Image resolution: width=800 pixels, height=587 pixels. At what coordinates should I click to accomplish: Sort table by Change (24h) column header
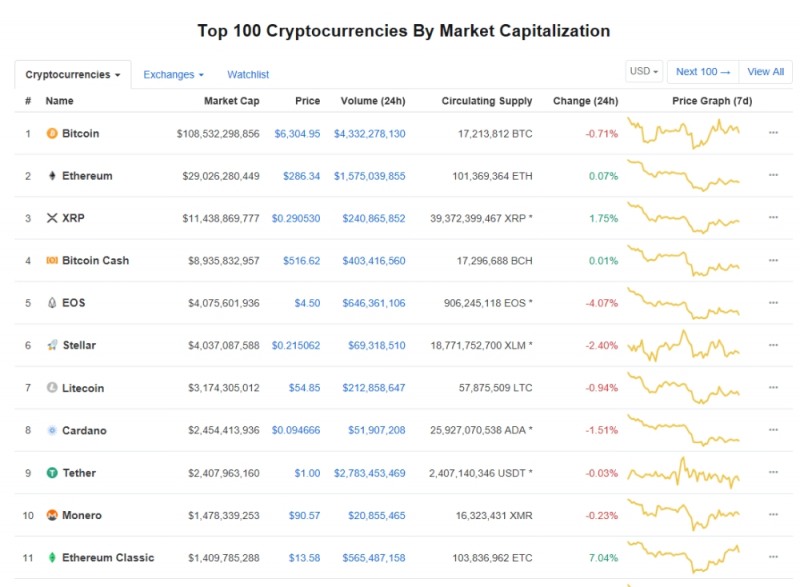585,101
